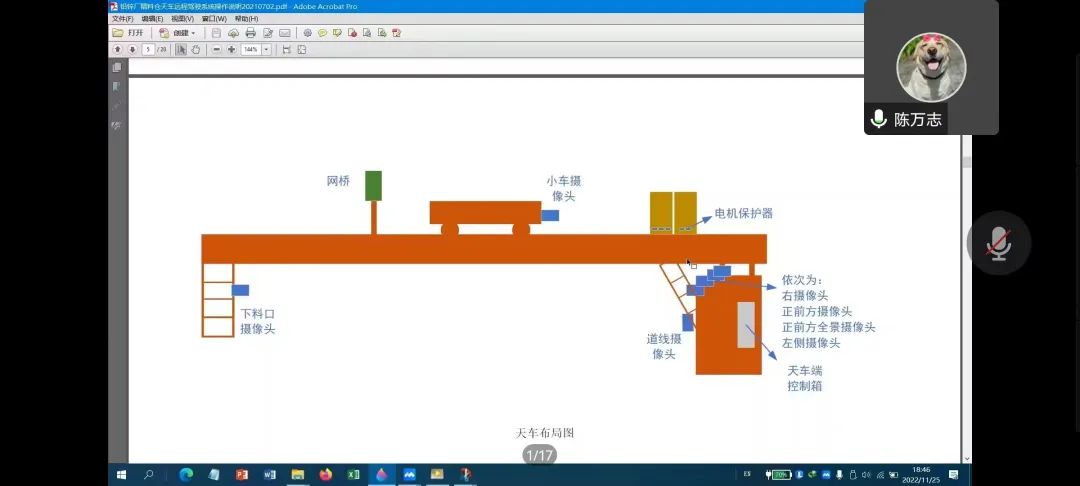Screen dimensions: 1080x486
Task: Open the 144% zoom level dropdown
Action: pos(266,49)
